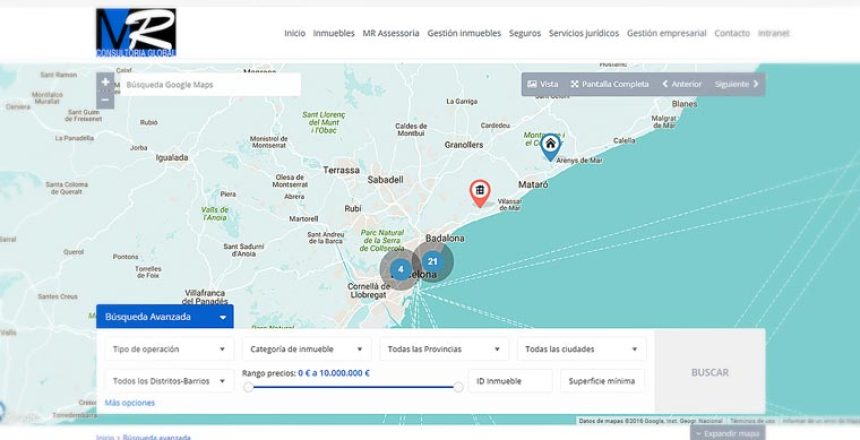The image size is (860, 440).
Task: Open the Categoría de inmueble dropdown
Action: [x=307, y=349]
